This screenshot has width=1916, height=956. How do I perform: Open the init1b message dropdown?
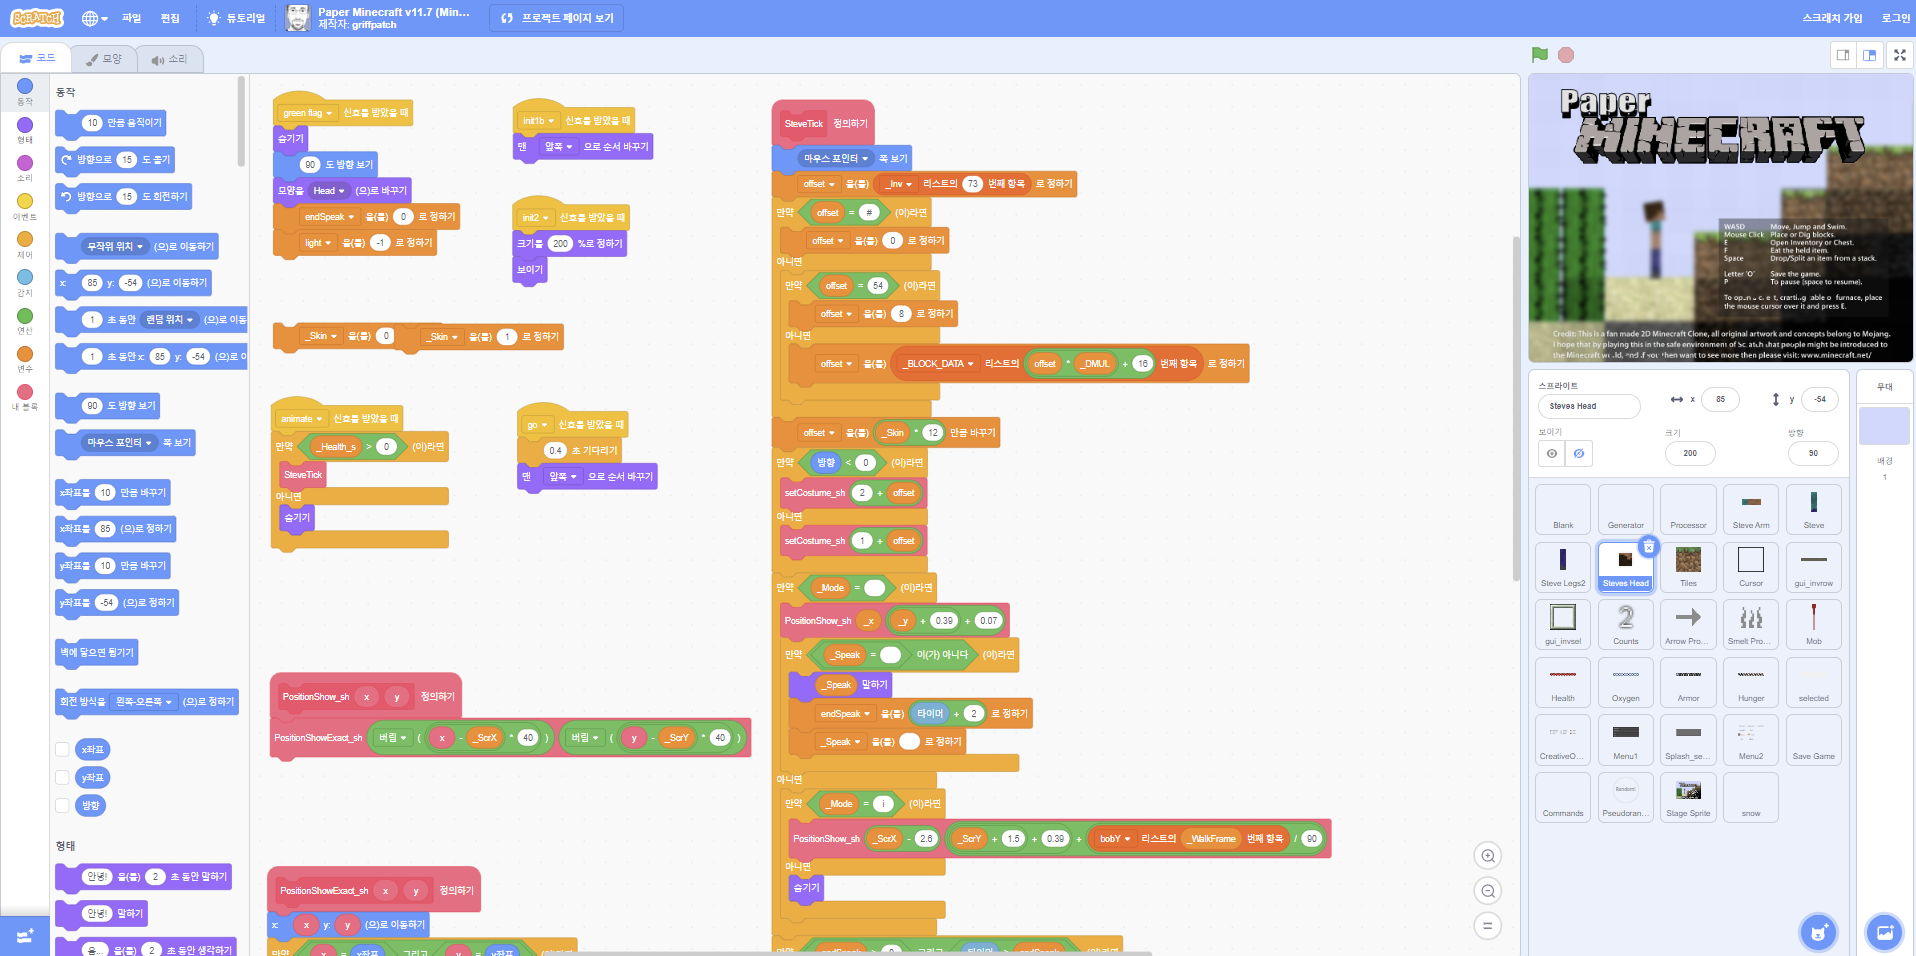(x=538, y=120)
